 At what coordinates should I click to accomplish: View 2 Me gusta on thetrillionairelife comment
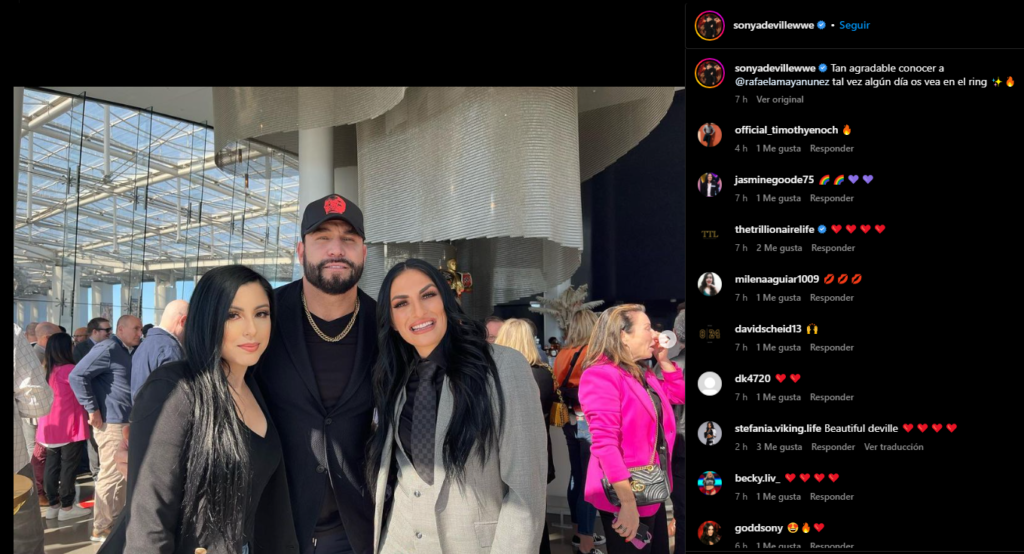(x=778, y=248)
